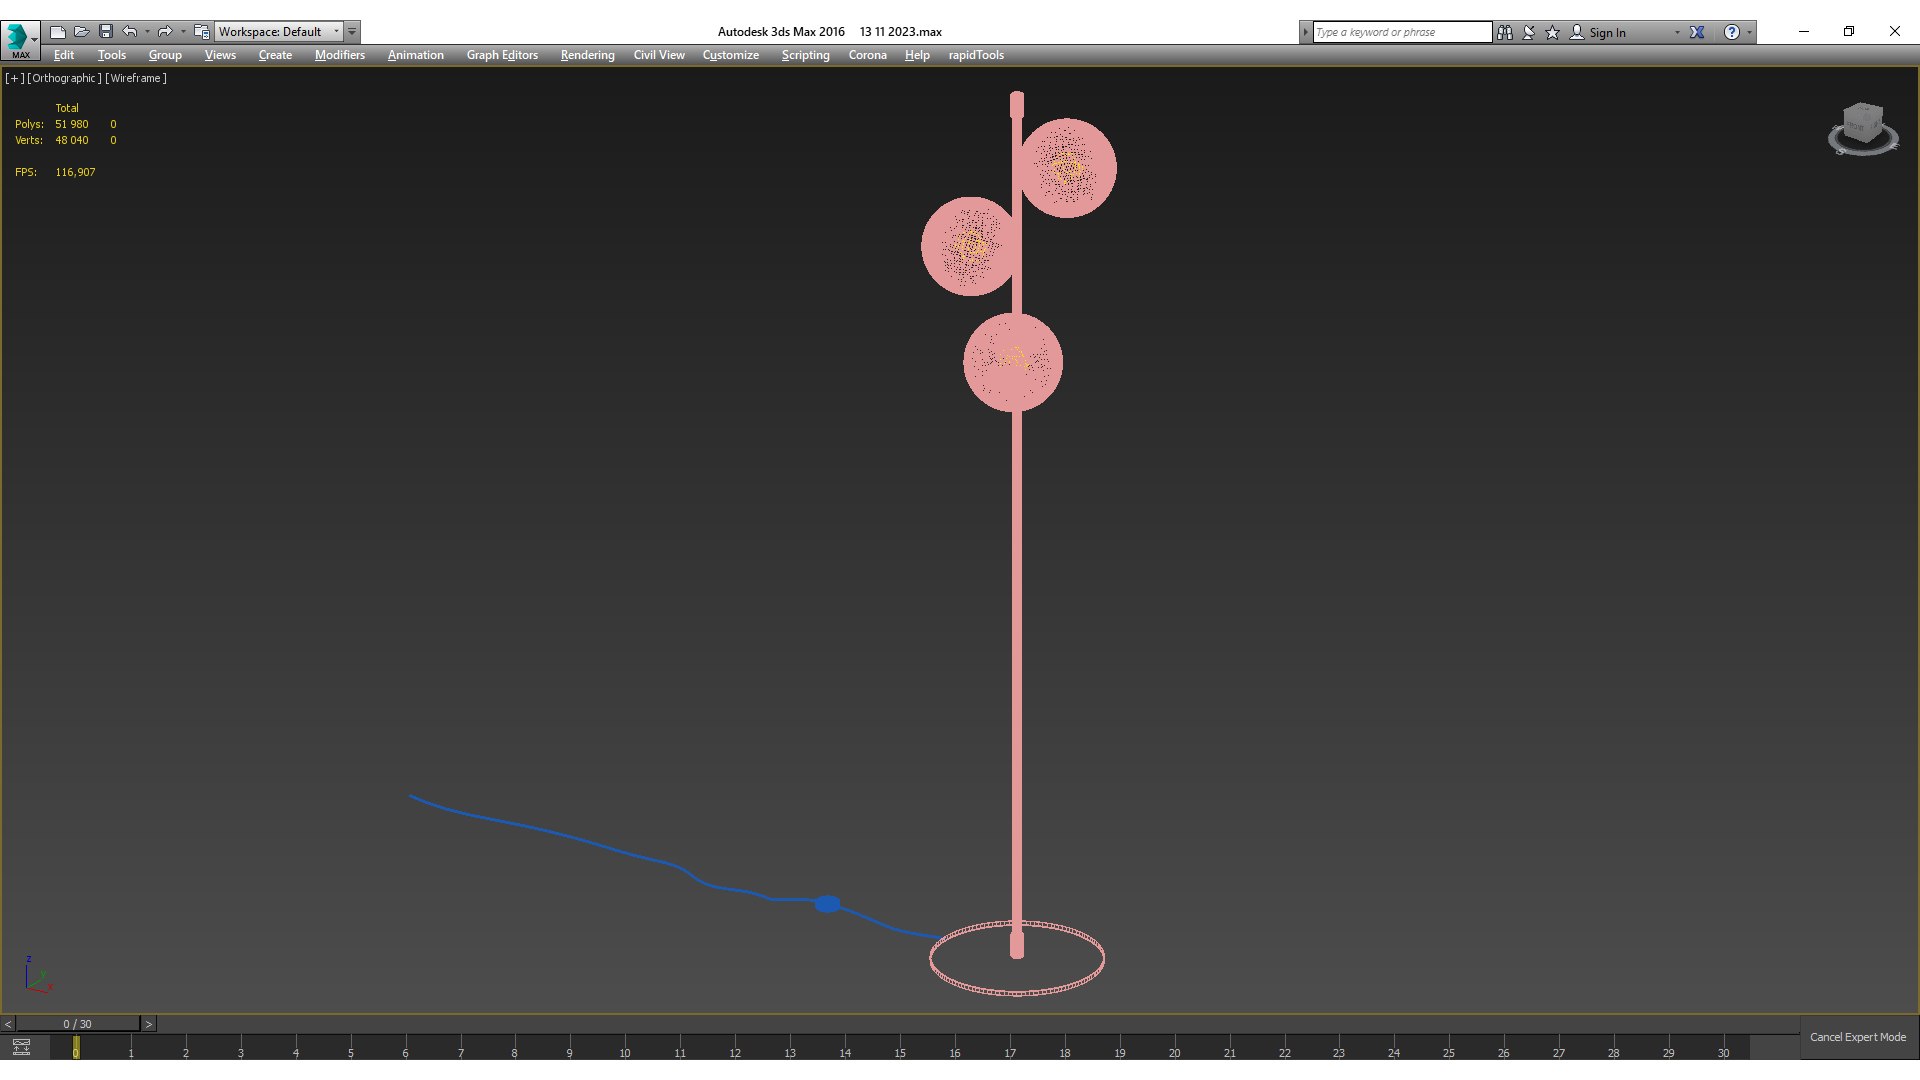Open Autodesk Exchange Apps icon

1697,32
